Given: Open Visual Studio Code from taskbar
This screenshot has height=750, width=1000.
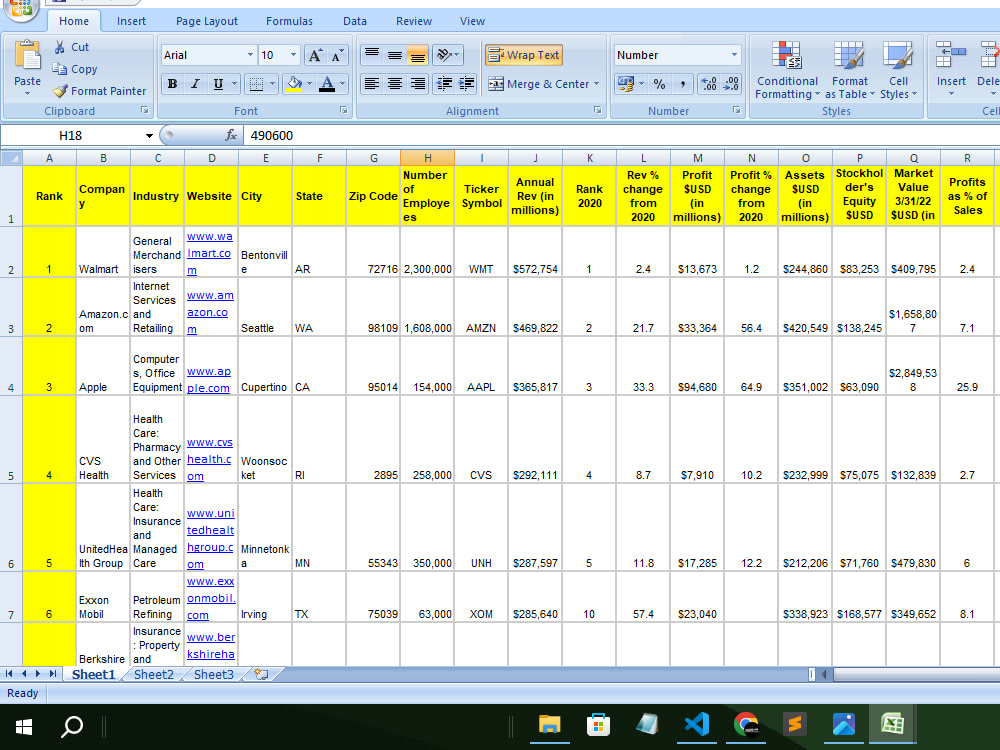Looking at the screenshot, I should point(696,724).
